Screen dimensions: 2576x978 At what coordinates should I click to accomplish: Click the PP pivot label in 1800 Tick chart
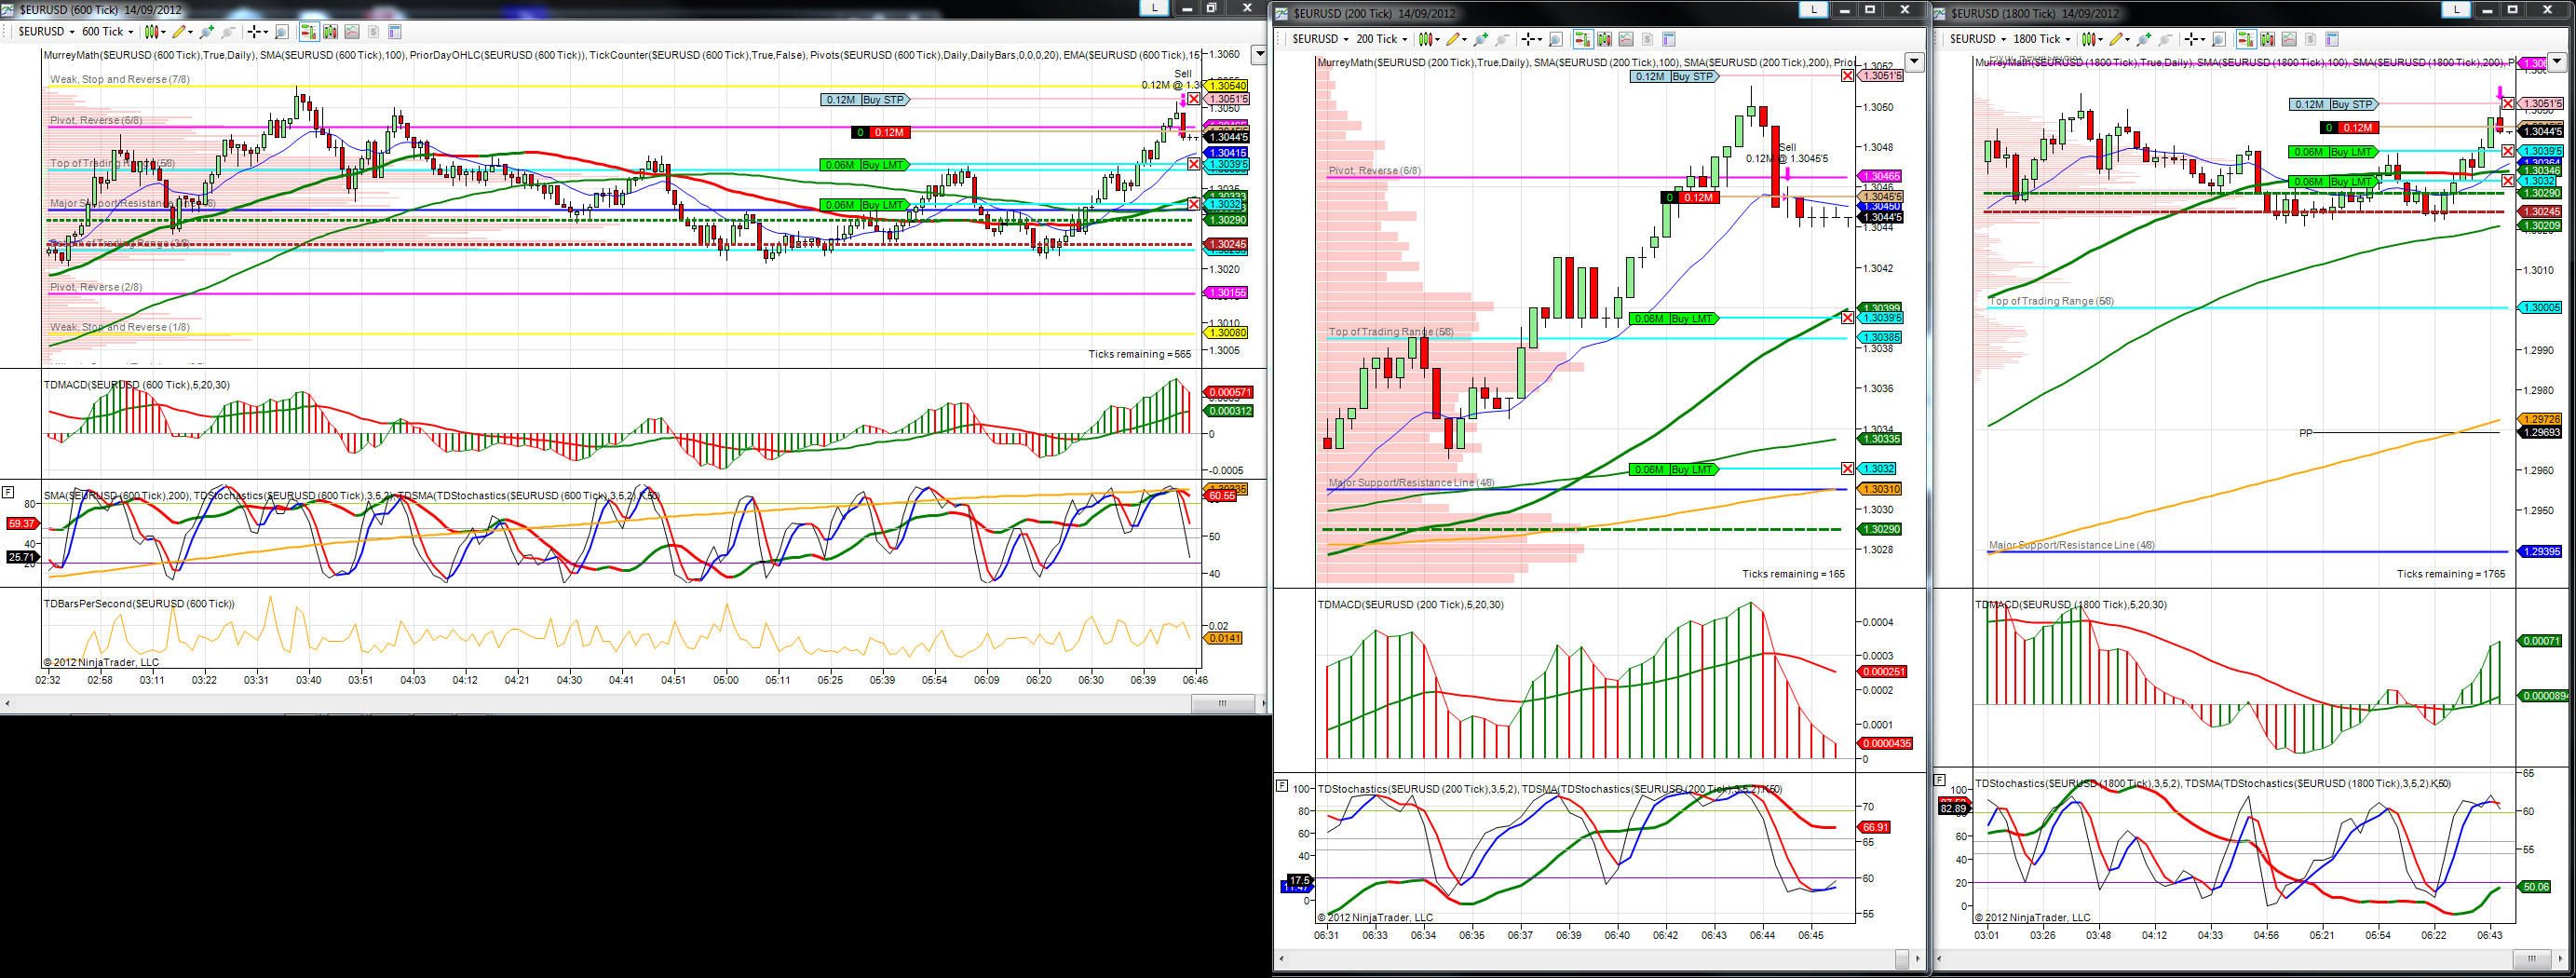pyautogui.click(x=2305, y=433)
